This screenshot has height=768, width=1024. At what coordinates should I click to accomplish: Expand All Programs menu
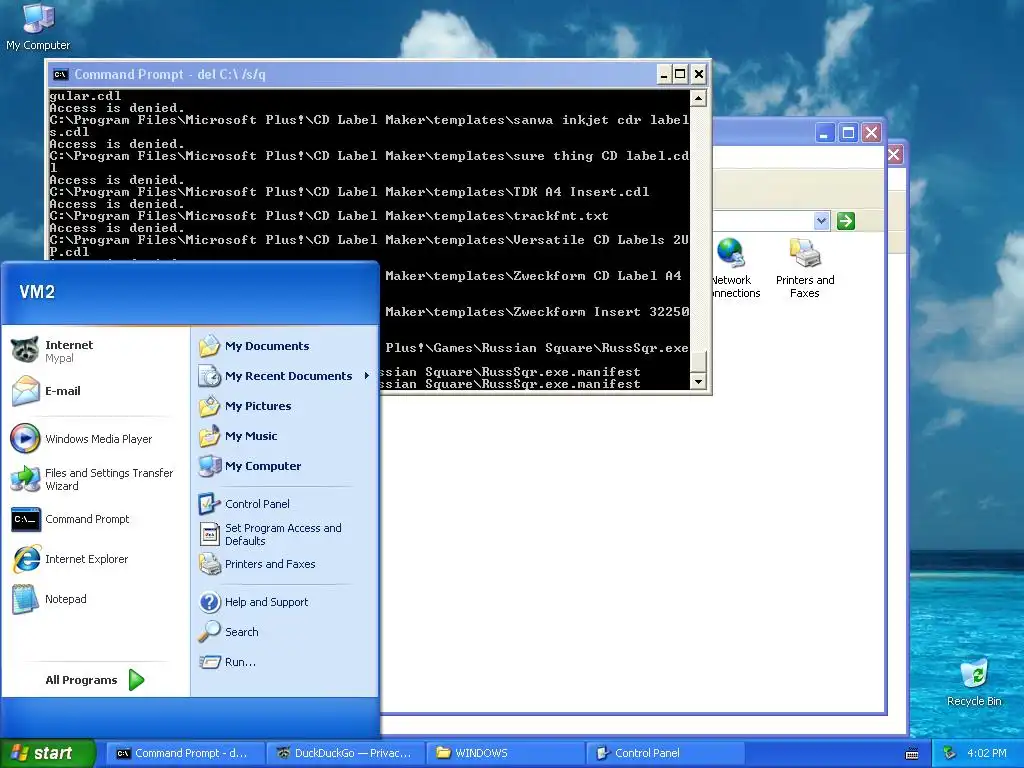[x=95, y=680]
